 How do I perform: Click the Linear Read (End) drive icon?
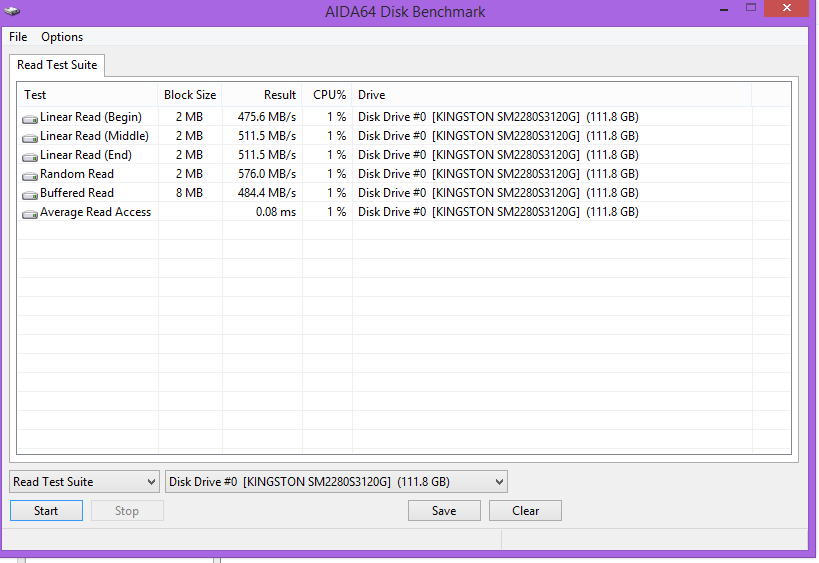click(30, 157)
